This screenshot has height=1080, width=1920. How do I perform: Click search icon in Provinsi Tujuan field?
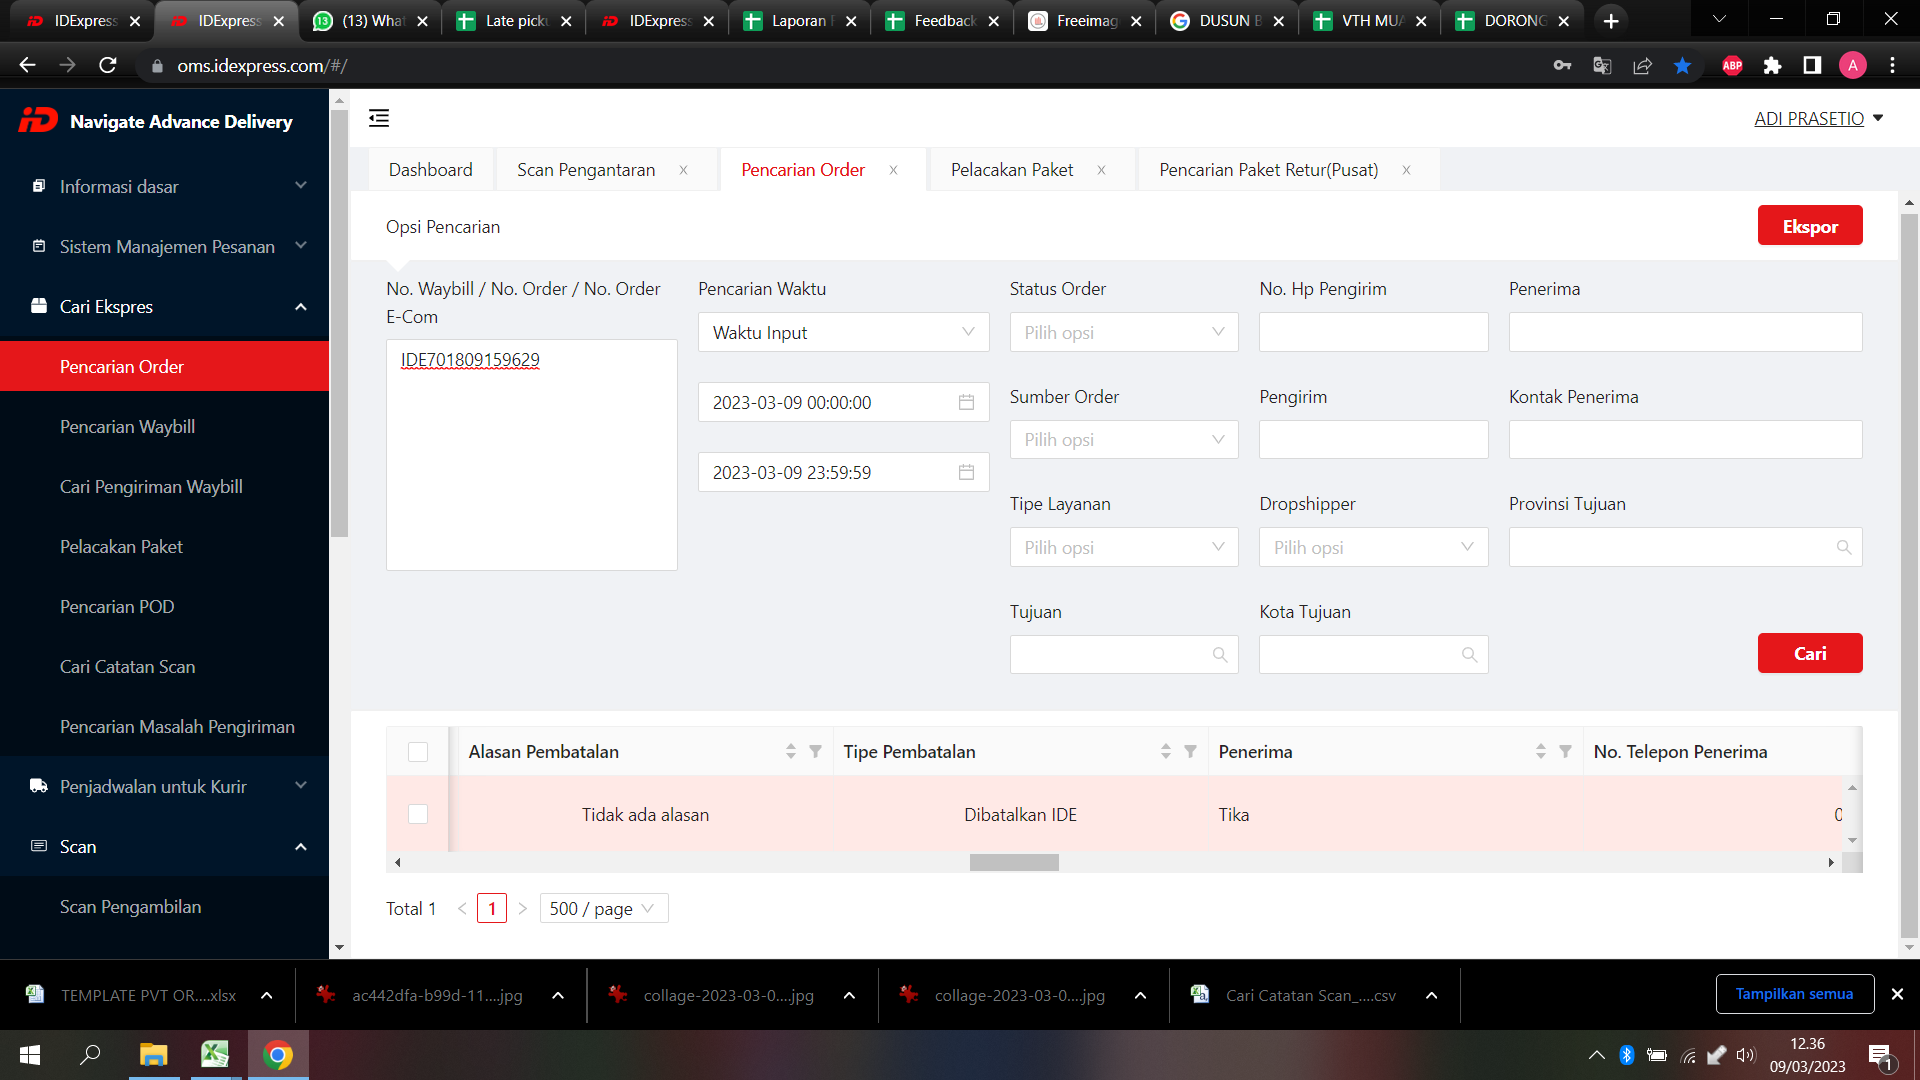[1843, 547]
